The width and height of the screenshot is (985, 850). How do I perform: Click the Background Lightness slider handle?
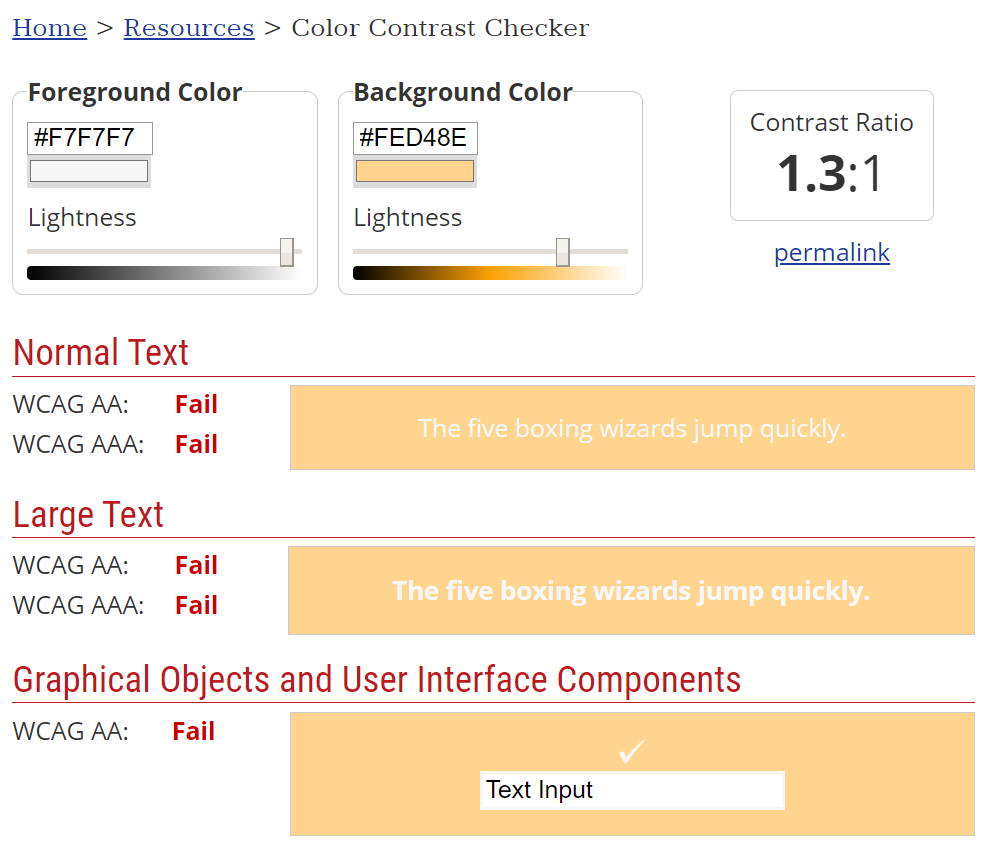coord(563,252)
